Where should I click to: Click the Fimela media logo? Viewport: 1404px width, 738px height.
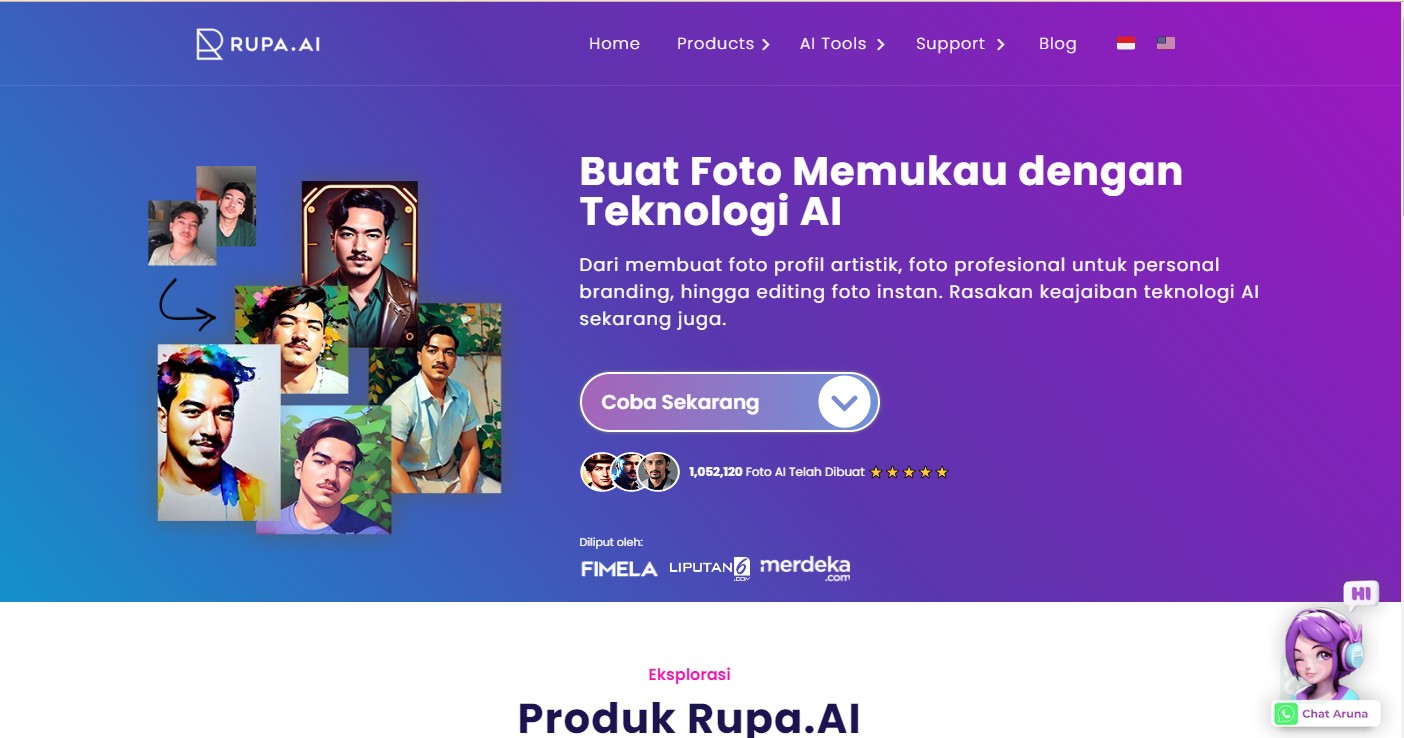pyautogui.click(x=619, y=569)
